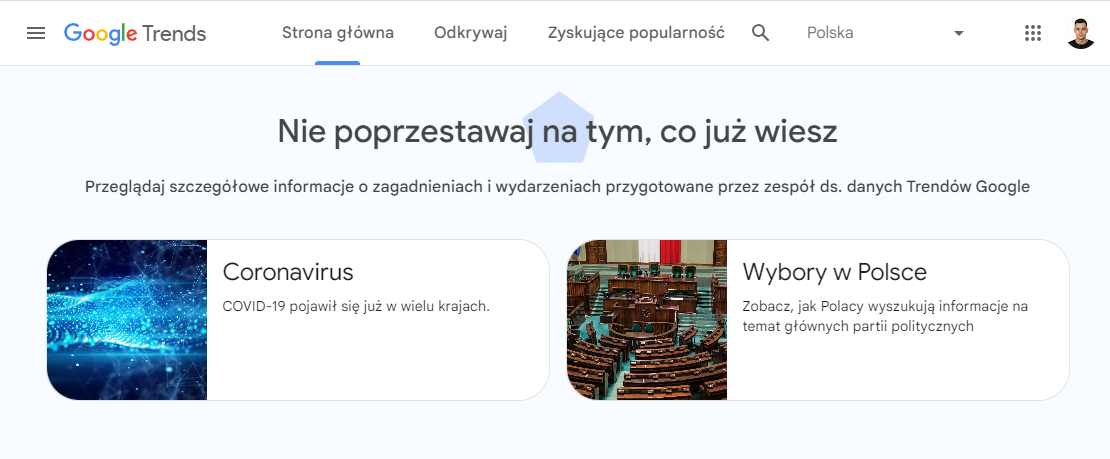Click the search magnifier icon
Image resolution: width=1110 pixels, height=459 pixels.
[760, 33]
